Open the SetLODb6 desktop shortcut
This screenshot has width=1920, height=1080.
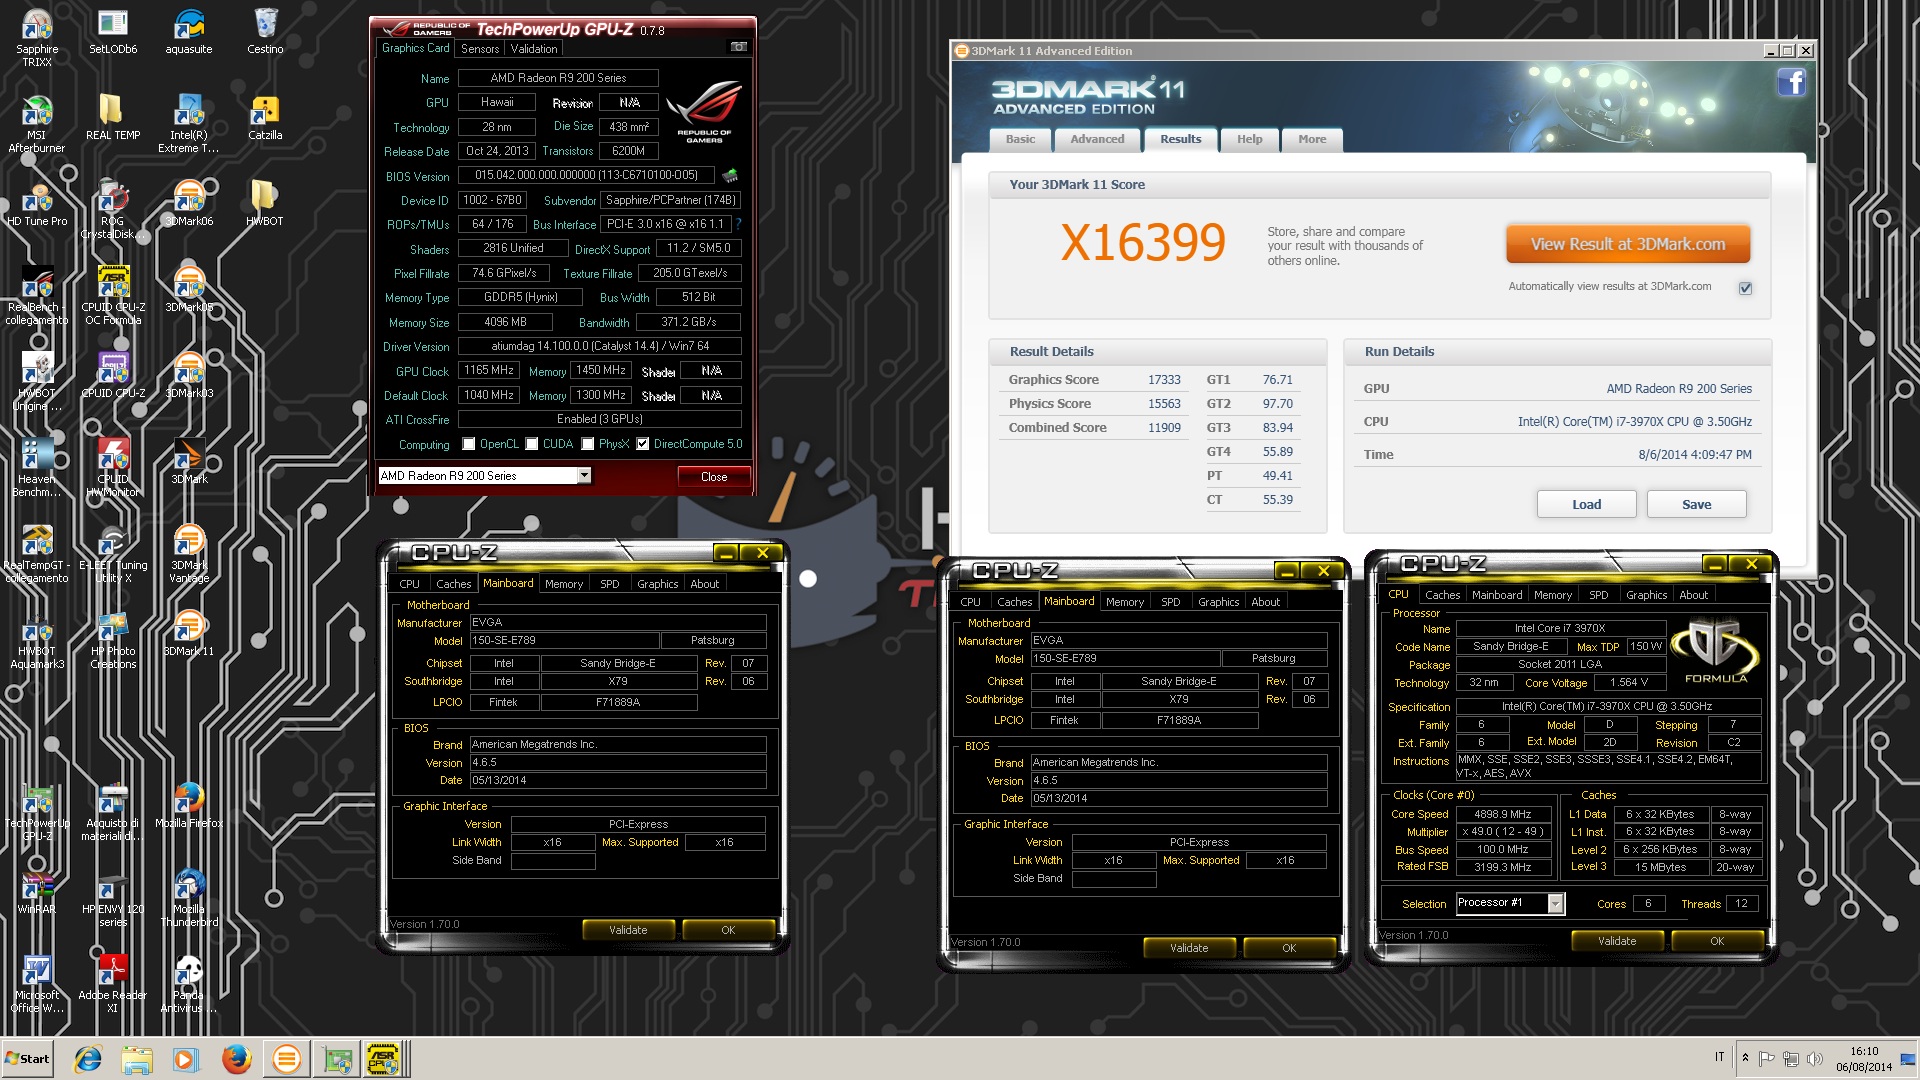pos(113,32)
